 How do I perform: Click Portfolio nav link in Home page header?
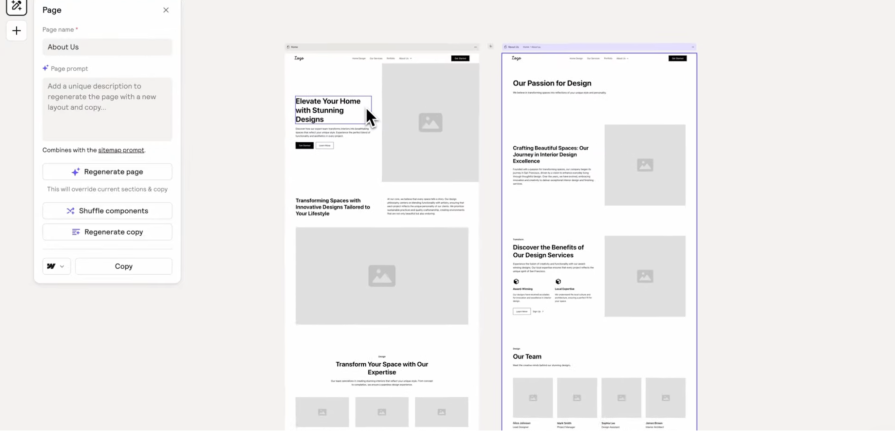pos(391,58)
